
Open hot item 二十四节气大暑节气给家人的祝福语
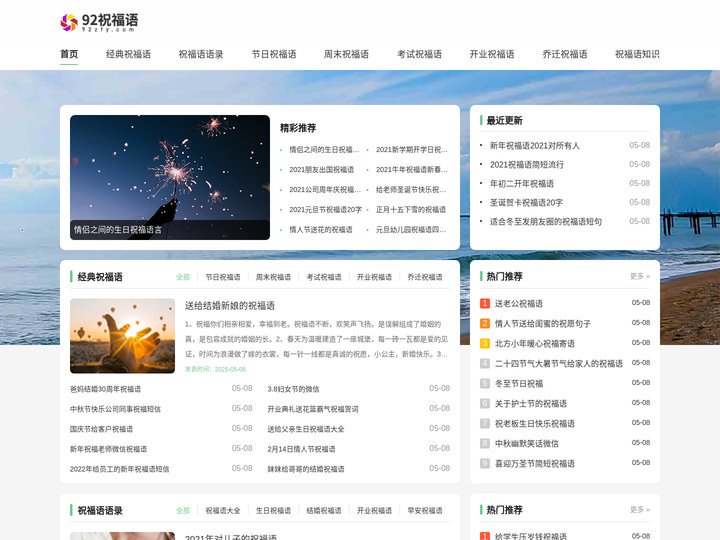click(559, 364)
